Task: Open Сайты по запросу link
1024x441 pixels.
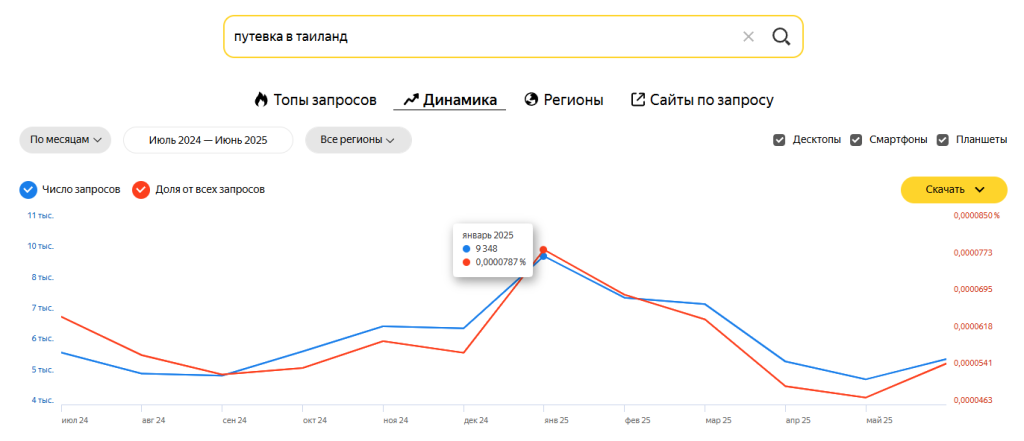Action: pos(711,100)
